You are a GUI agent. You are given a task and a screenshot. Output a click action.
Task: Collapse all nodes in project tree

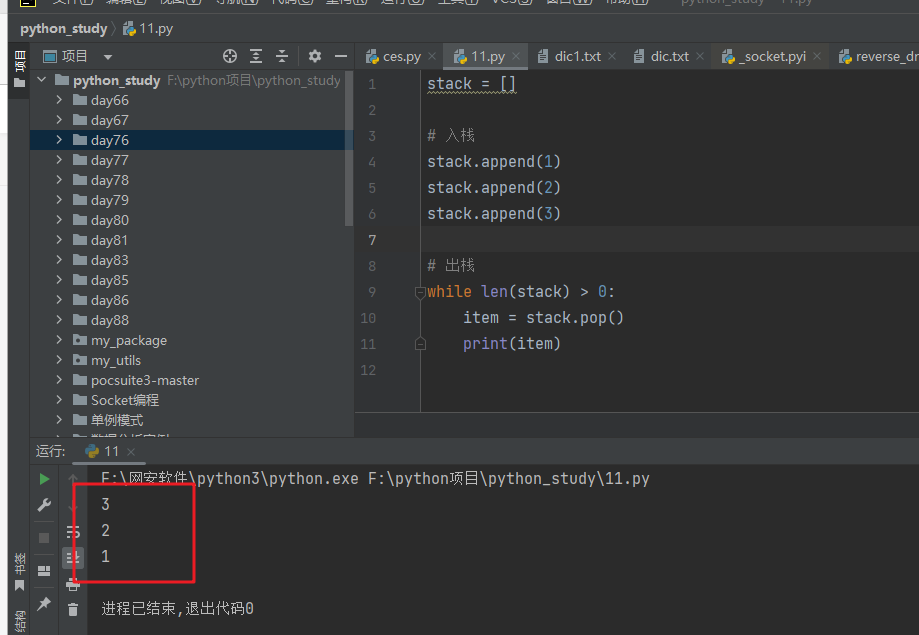pyautogui.click(x=282, y=56)
